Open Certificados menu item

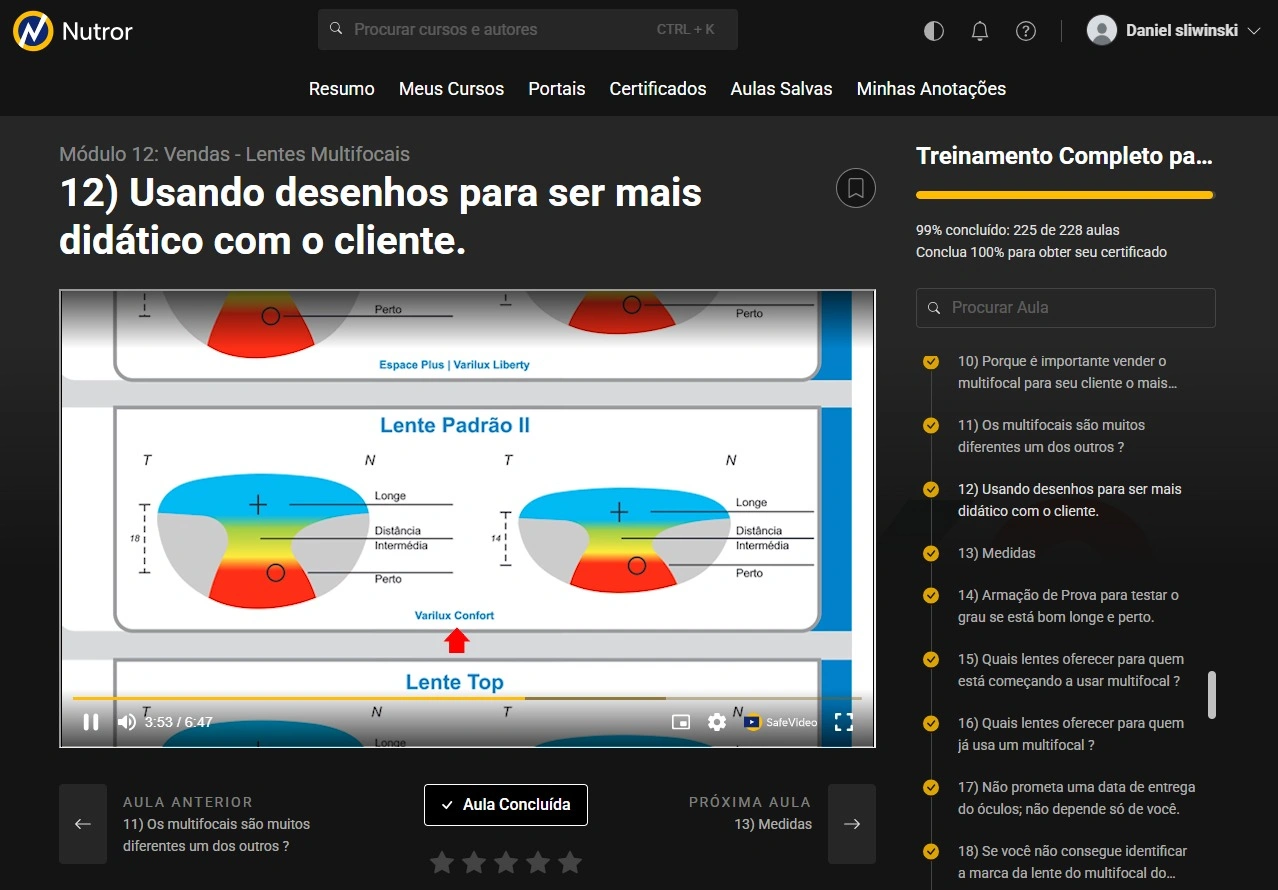coord(657,89)
